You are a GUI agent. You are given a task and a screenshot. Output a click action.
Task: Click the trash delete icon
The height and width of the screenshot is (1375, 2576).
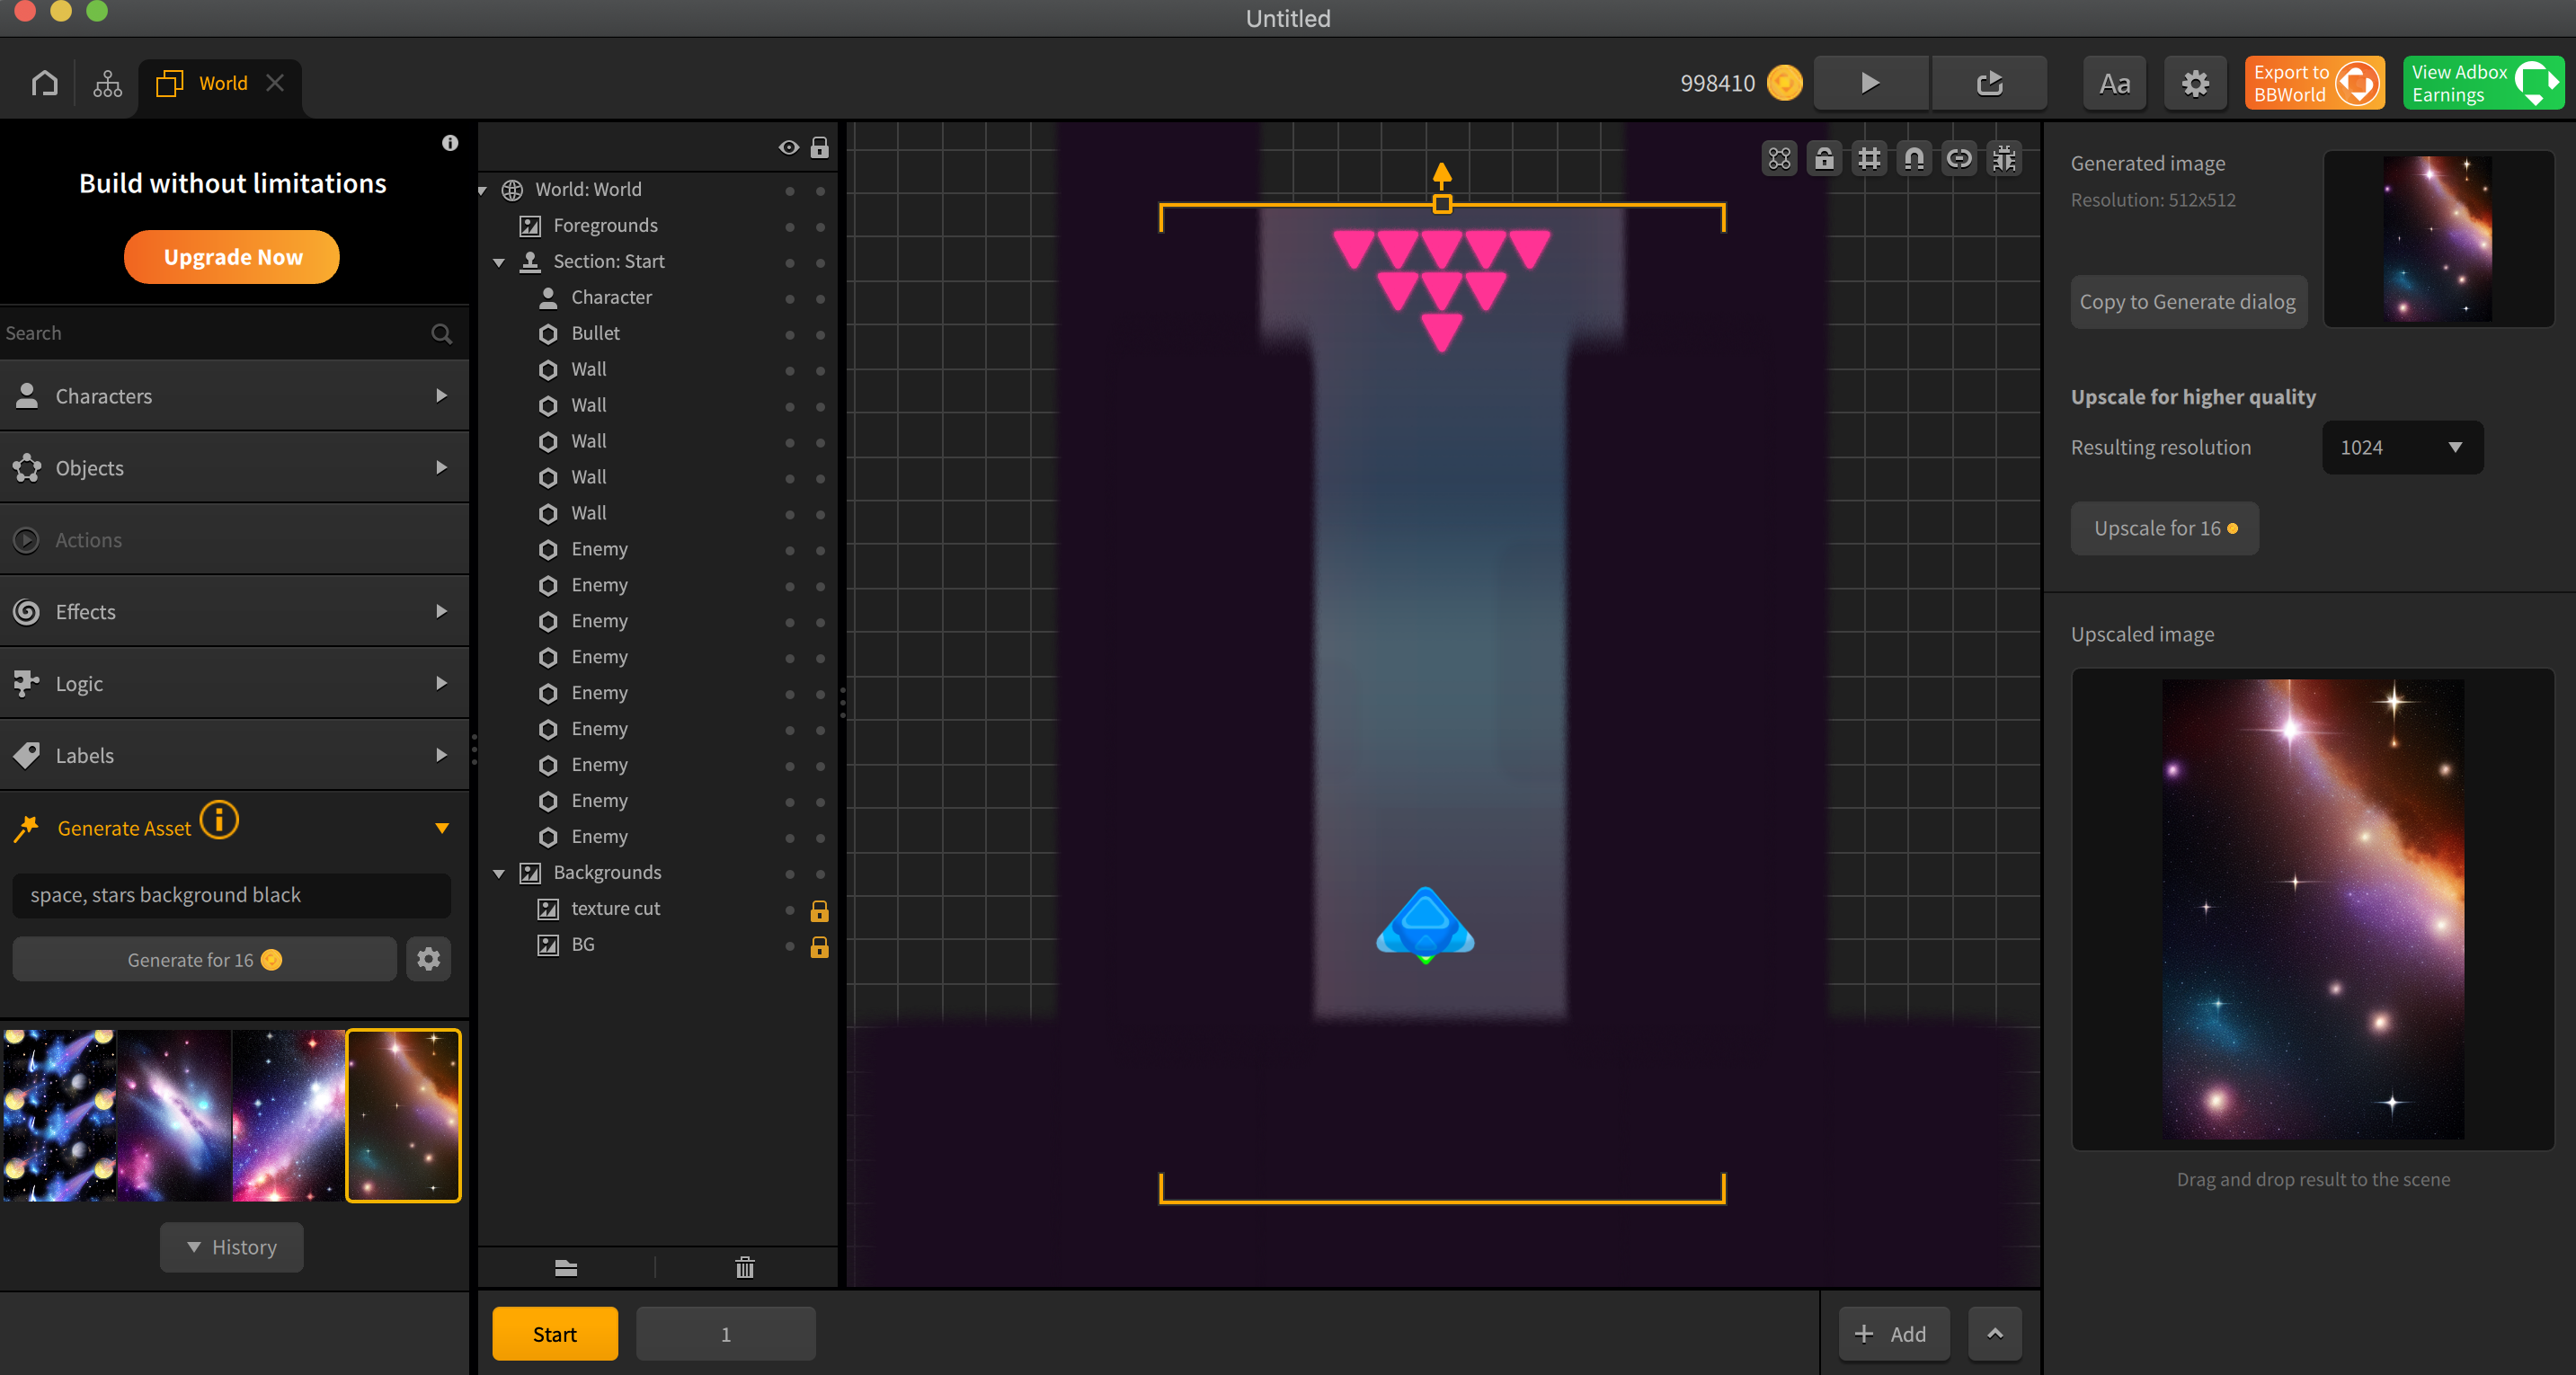click(x=745, y=1268)
